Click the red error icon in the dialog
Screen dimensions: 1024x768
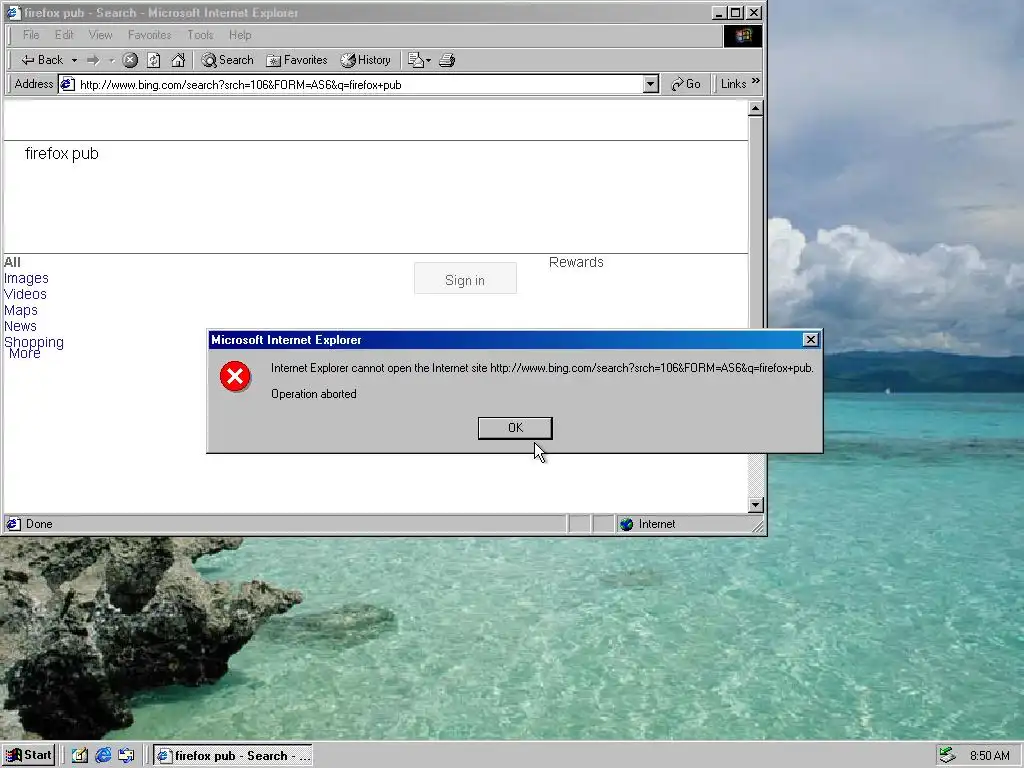tap(235, 376)
